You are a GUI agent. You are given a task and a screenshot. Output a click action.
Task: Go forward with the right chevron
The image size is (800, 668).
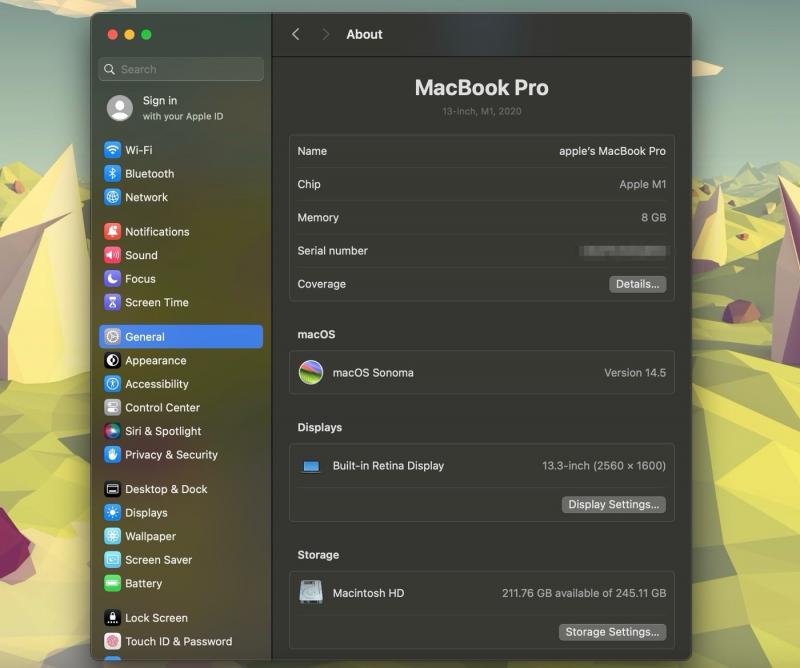(326, 34)
